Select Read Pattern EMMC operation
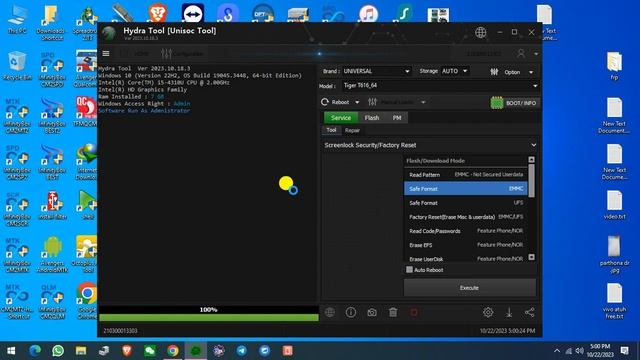 pos(466,175)
